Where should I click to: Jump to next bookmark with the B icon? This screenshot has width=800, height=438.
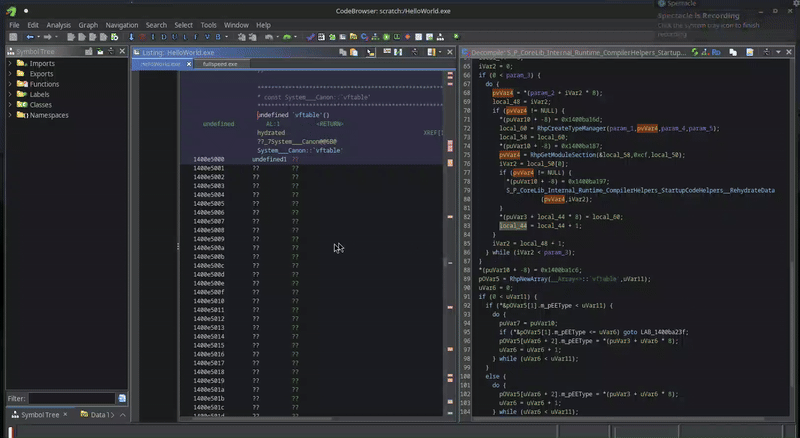pyautogui.click(x=218, y=37)
